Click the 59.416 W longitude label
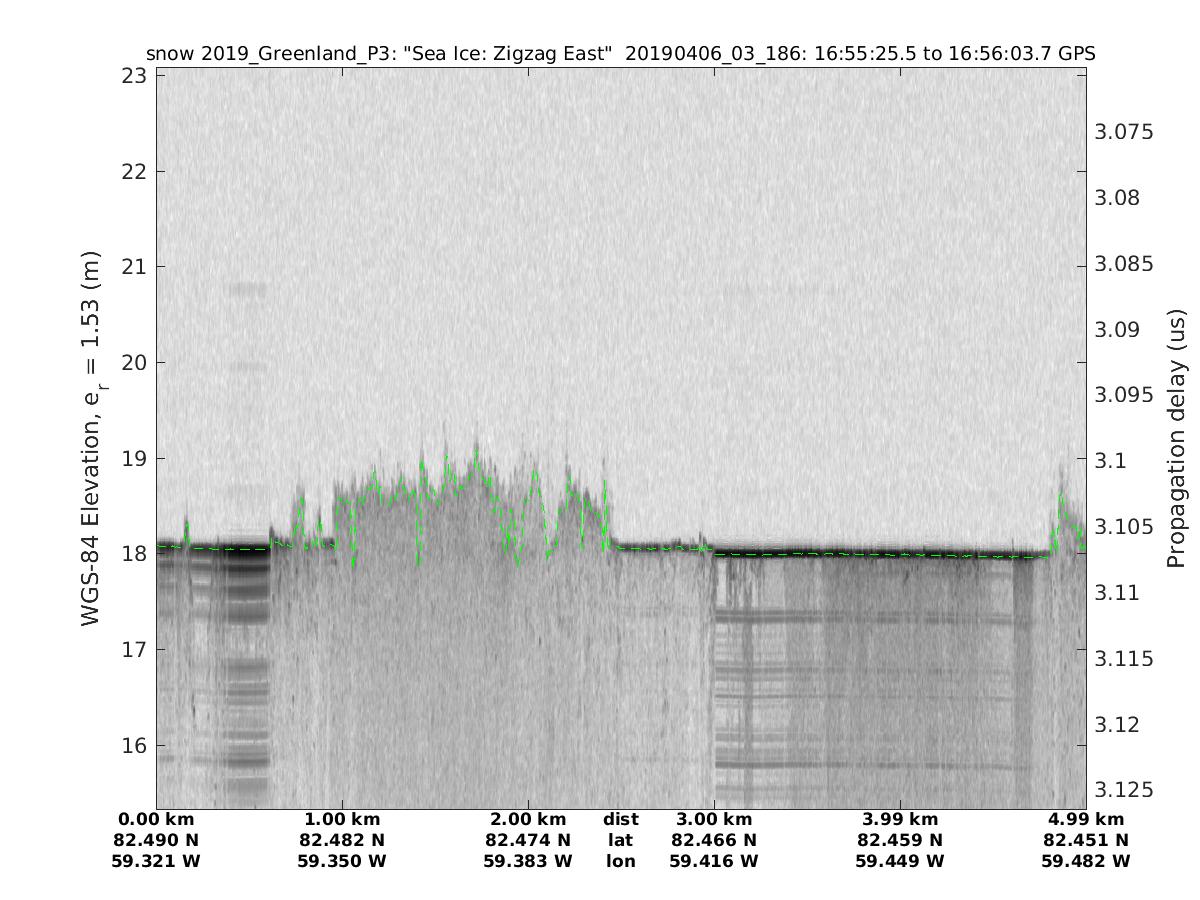1200x900 pixels. (714, 861)
